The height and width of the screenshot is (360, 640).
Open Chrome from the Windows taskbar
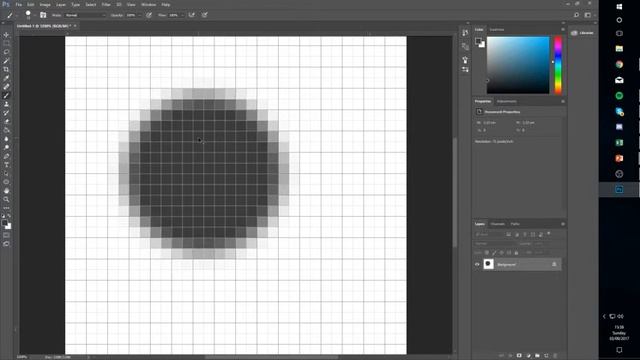point(619,64)
